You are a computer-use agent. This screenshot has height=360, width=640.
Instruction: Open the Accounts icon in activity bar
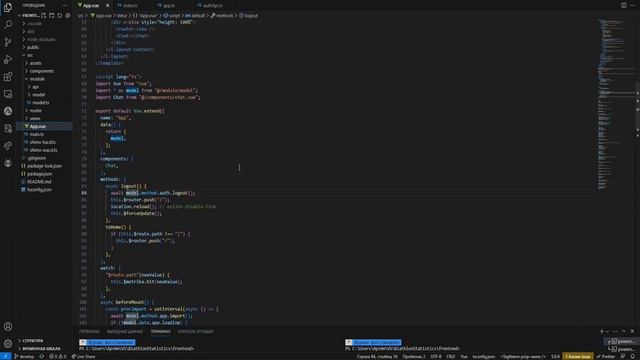click(x=8, y=327)
